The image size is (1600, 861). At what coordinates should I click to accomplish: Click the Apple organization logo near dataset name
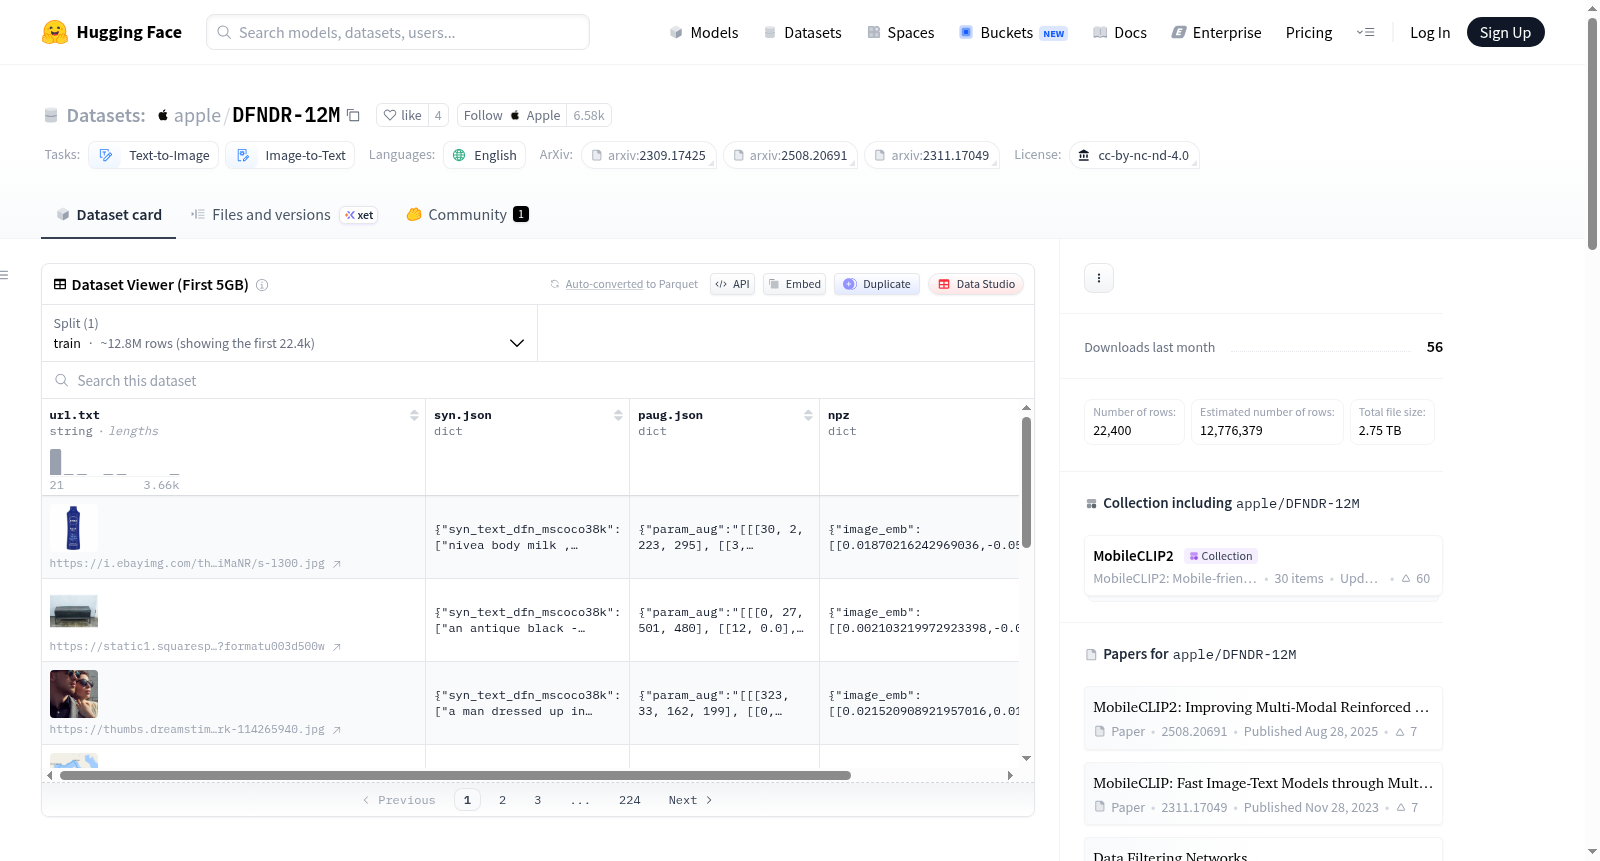[x=163, y=115]
